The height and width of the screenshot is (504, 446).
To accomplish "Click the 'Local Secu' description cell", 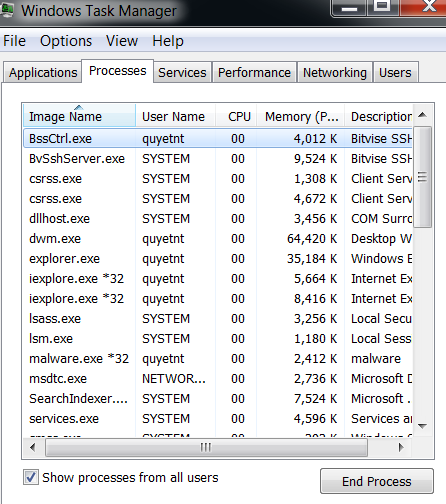I will (381, 319).
